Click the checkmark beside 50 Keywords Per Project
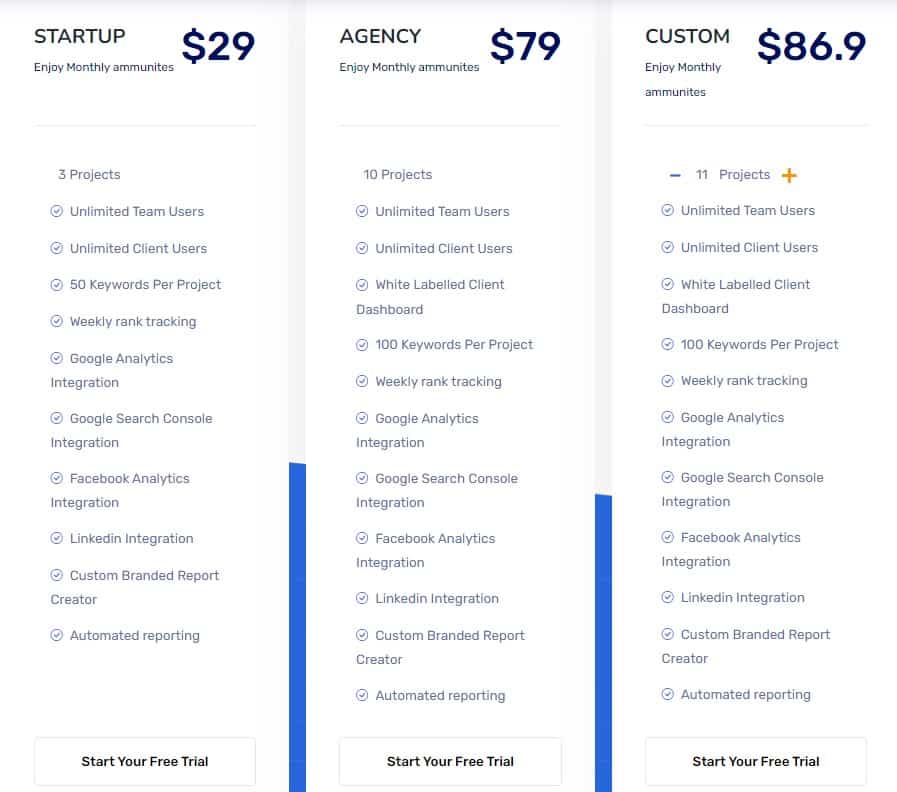Image resolution: width=897 pixels, height=792 pixels. tap(57, 285)
